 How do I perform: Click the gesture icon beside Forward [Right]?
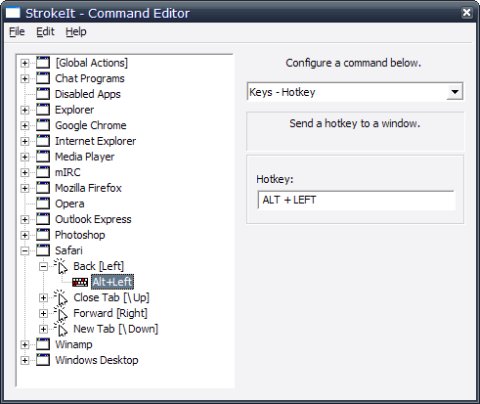tap(61, 313)
